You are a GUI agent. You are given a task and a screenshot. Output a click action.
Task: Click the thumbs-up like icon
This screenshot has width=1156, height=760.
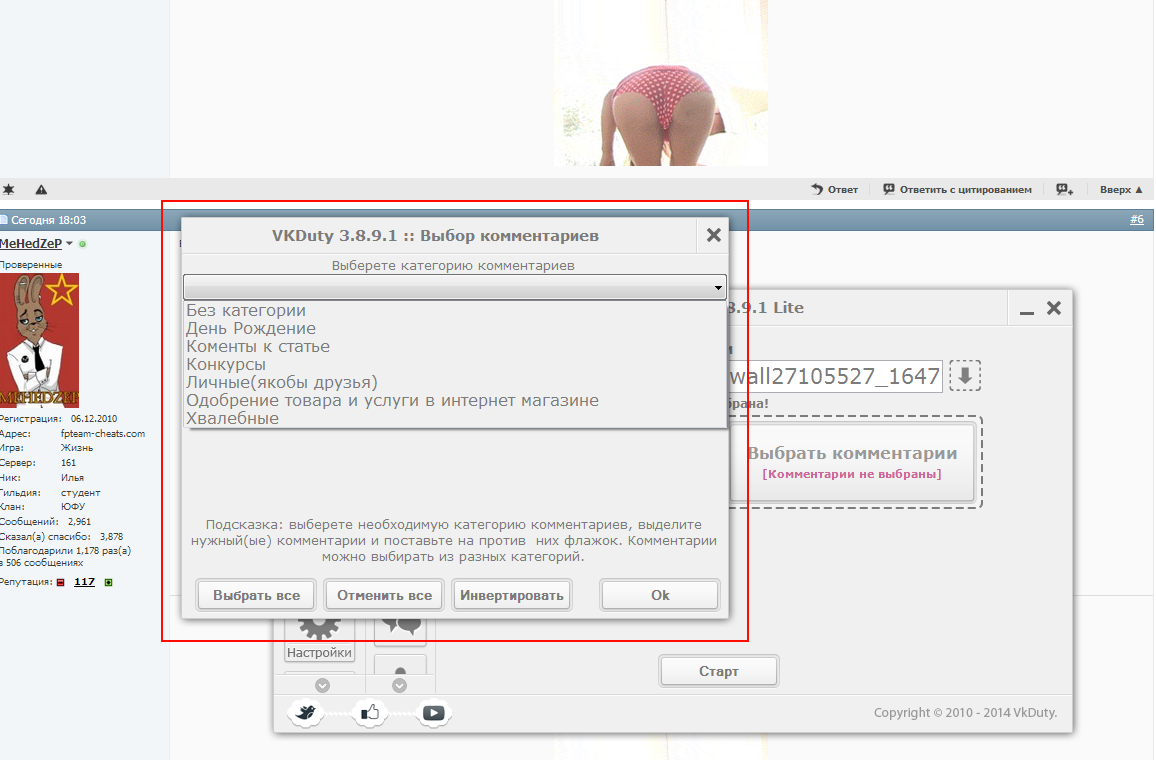pyautogui.click(x=370, y=713)
